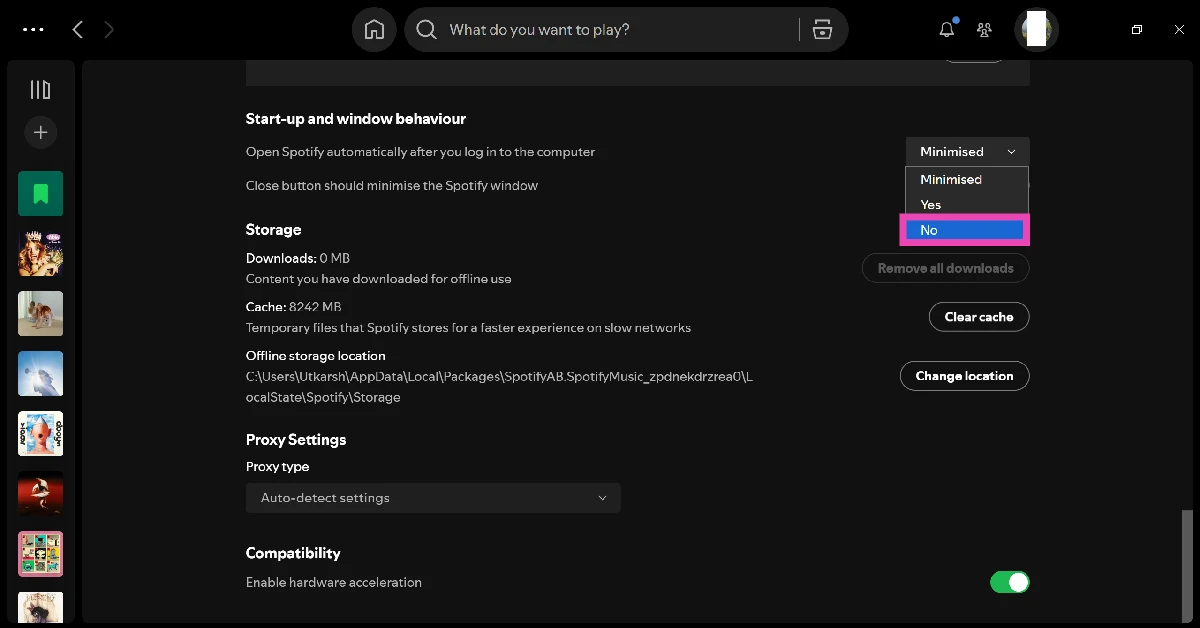This screenshot has width=1200, height=628.
Task: Select 'No' in start-up dropdown list
Action: [x=964, y=230]
